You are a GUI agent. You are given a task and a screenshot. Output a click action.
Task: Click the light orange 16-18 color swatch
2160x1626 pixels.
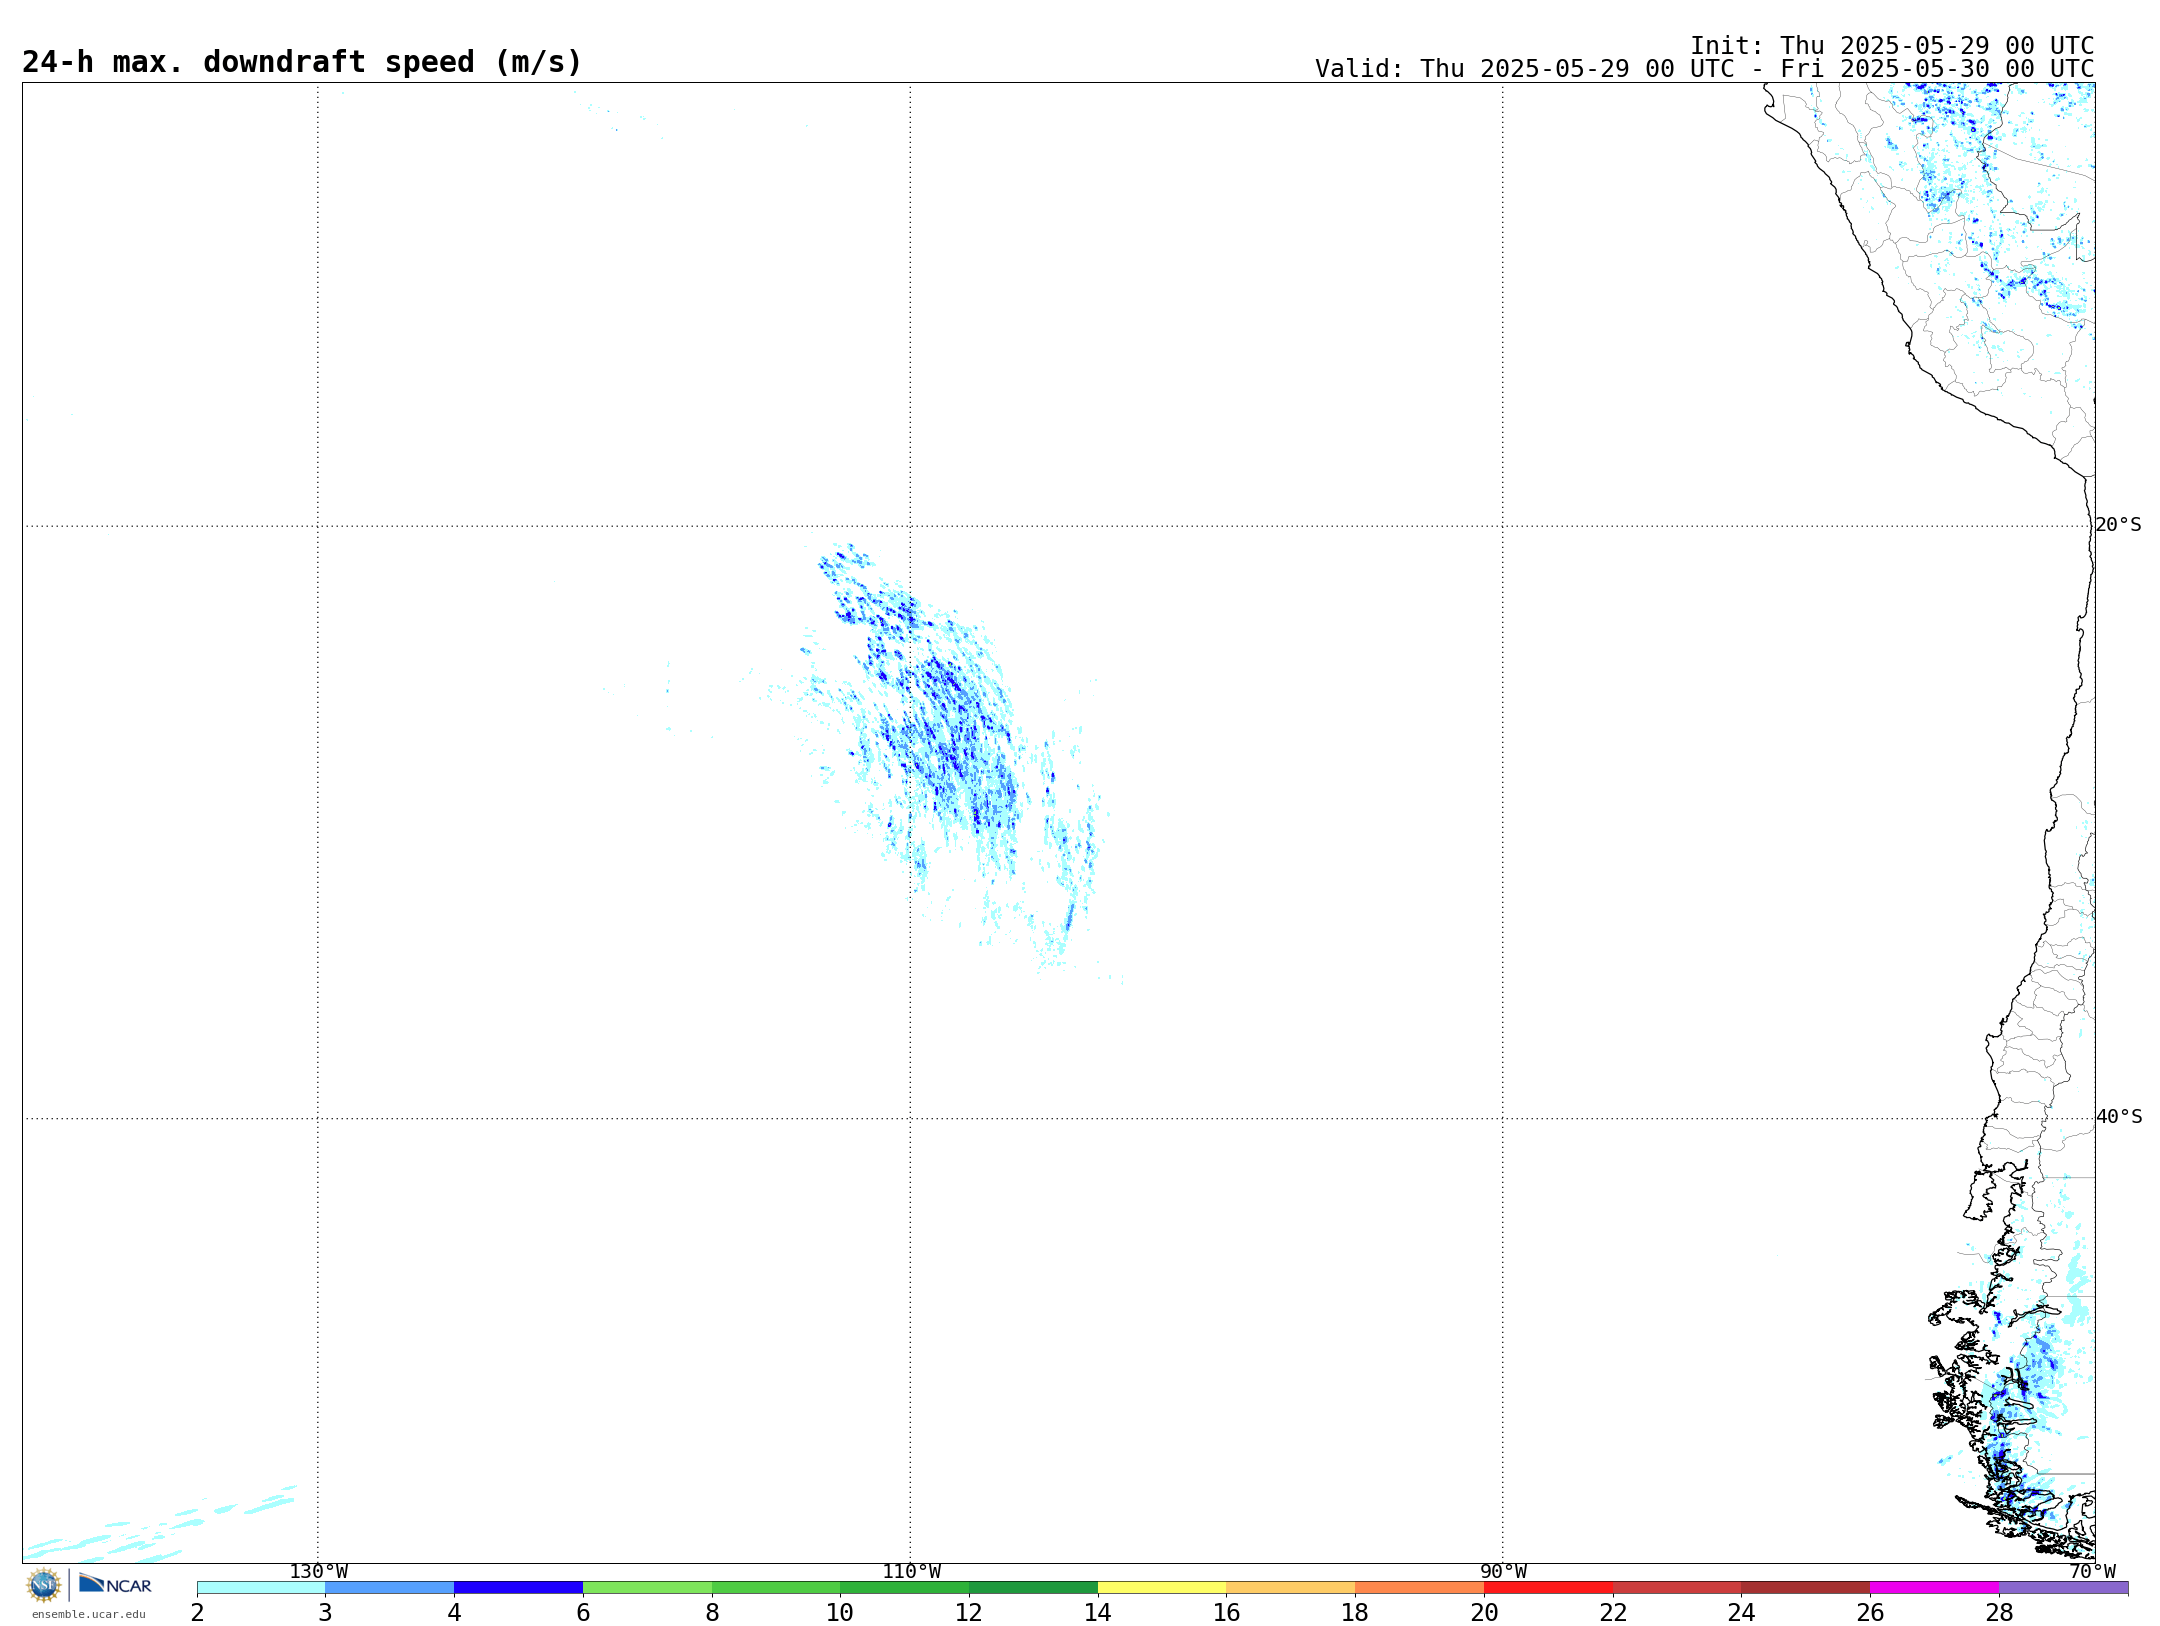tap(1290, 1587)
